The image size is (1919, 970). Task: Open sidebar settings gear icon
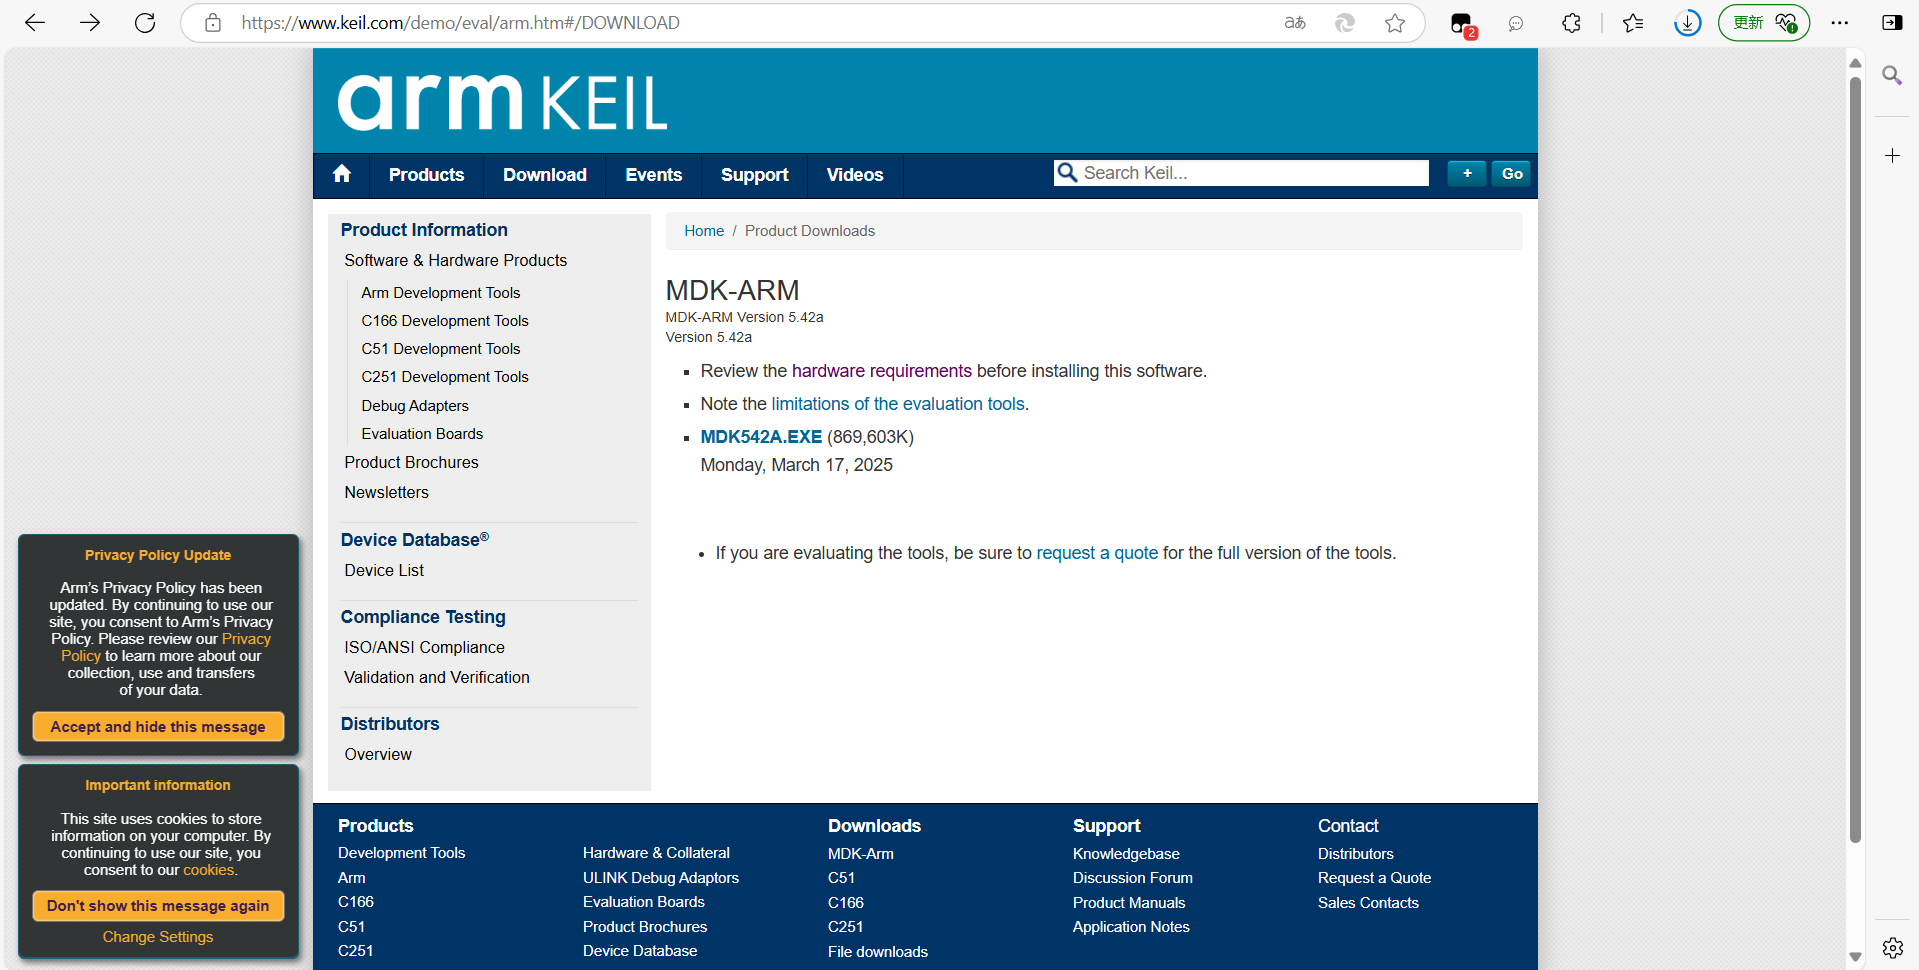1892,948
